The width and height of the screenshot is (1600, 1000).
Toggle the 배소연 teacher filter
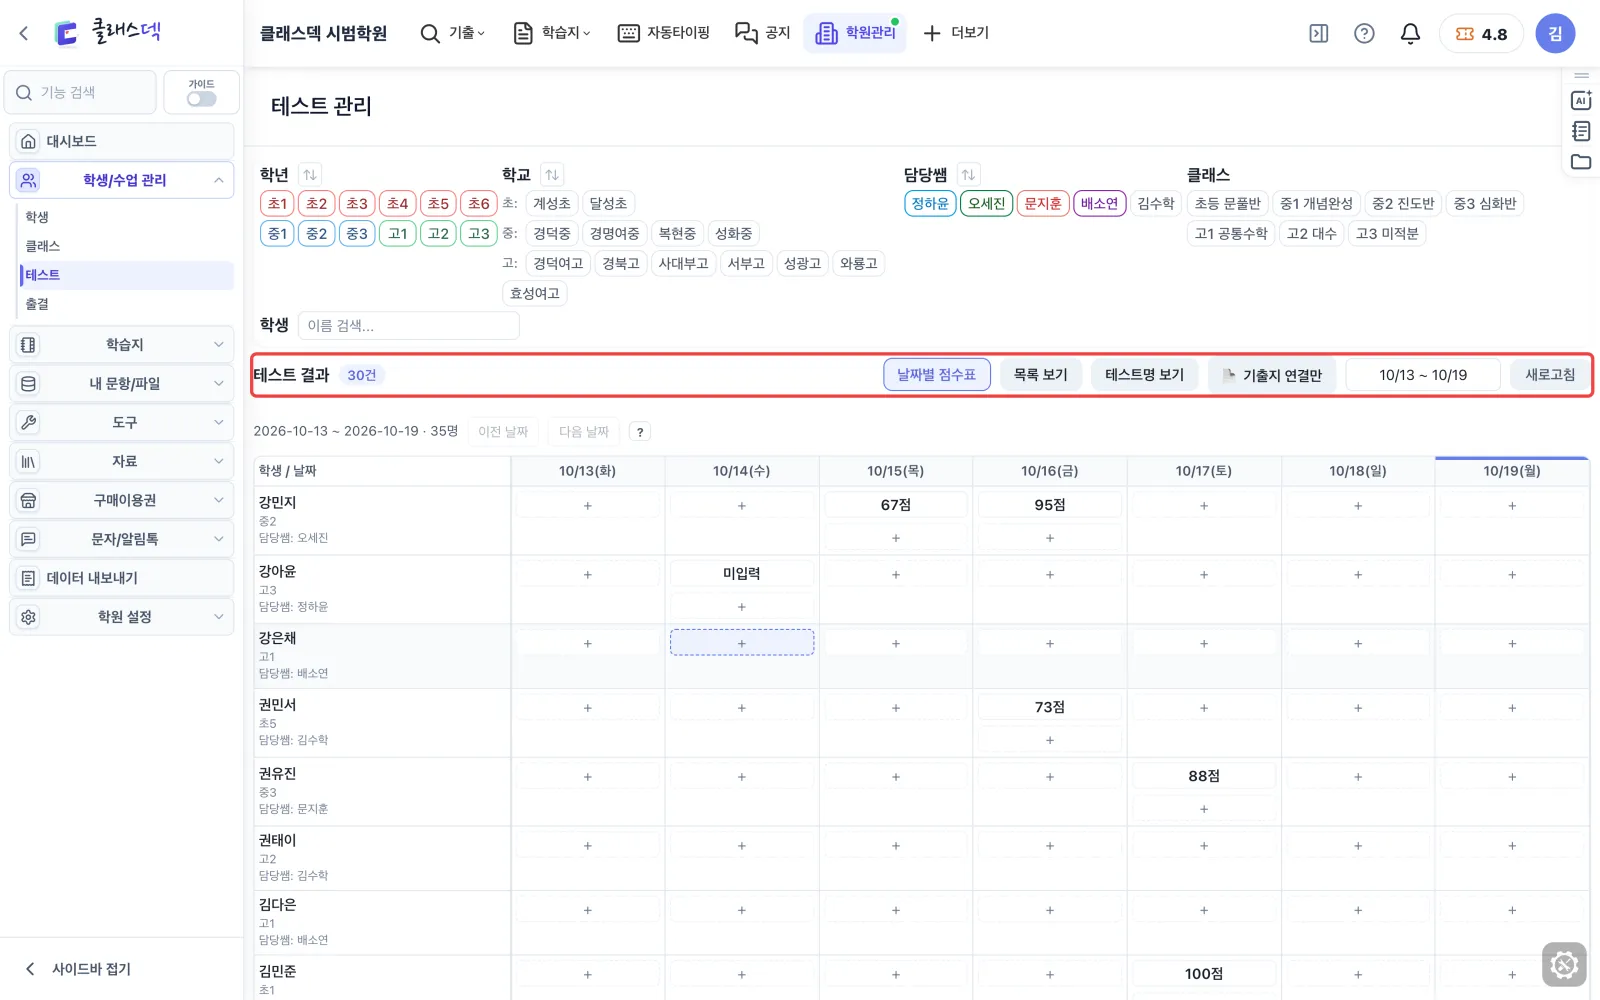1100,204
